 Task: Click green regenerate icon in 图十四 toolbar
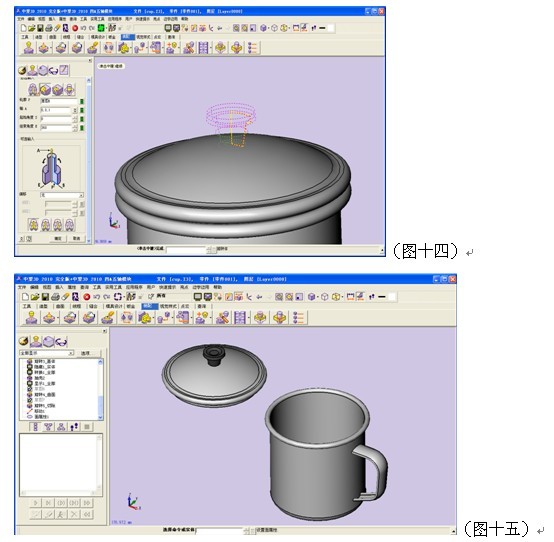tap(101, 28)
